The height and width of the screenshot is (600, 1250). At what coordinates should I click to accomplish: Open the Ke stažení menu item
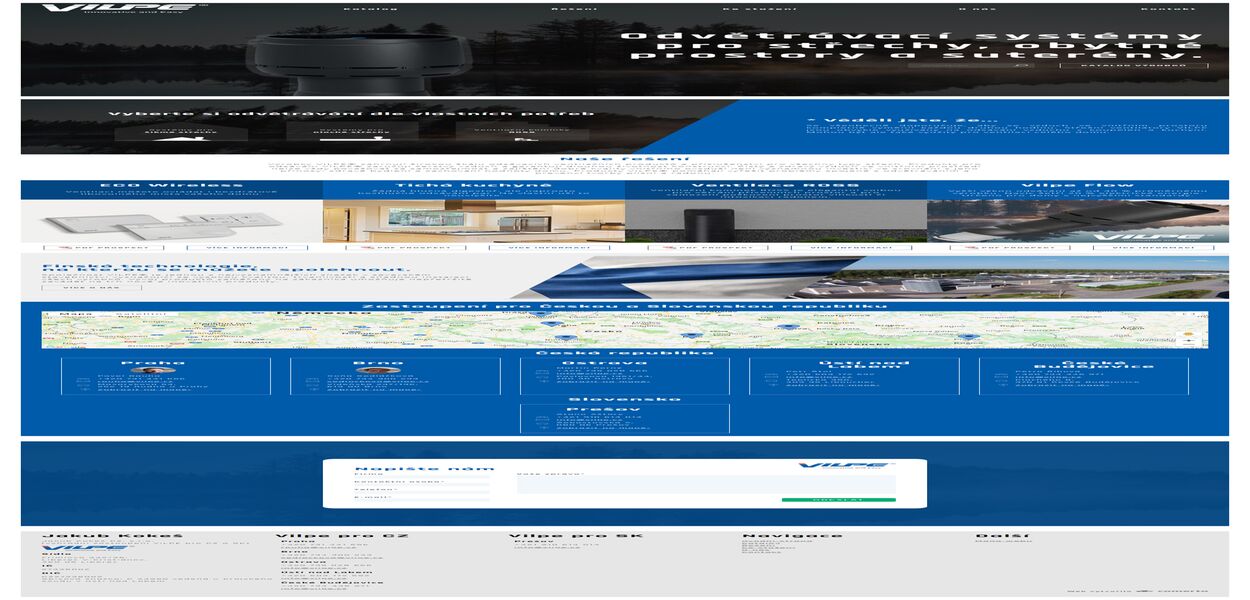click(760, 8)
